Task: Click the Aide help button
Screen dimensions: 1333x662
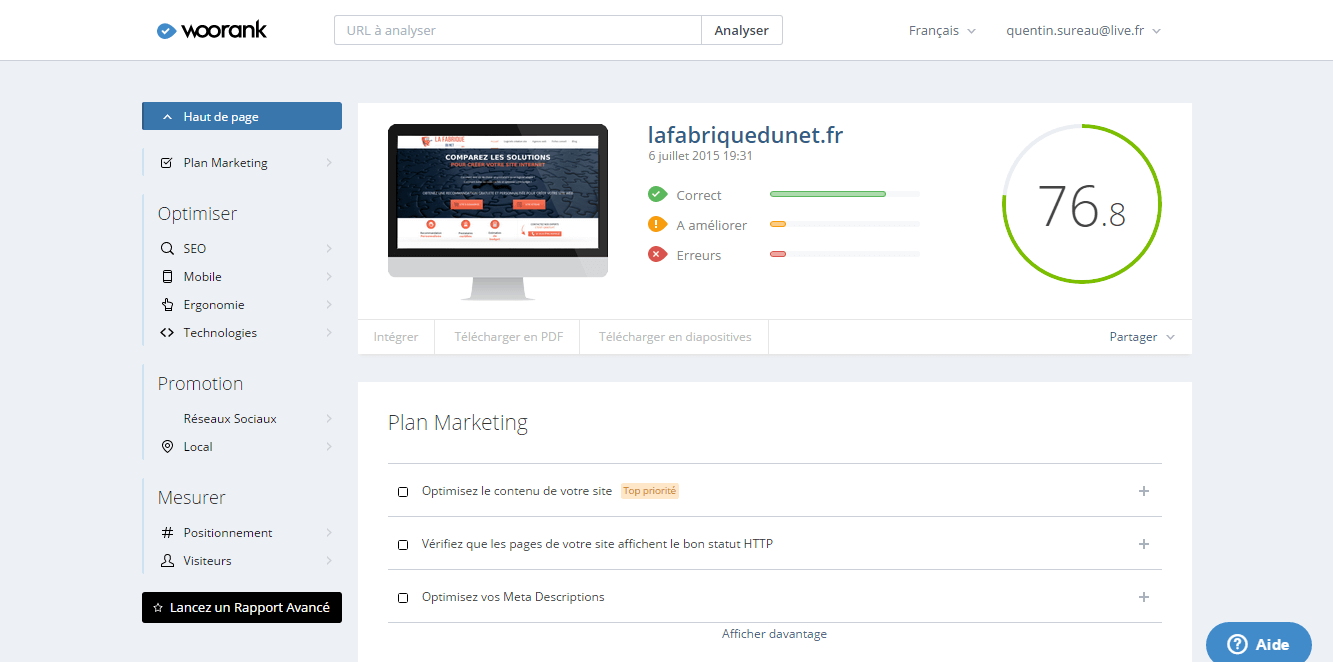Action: (1258, 642)
